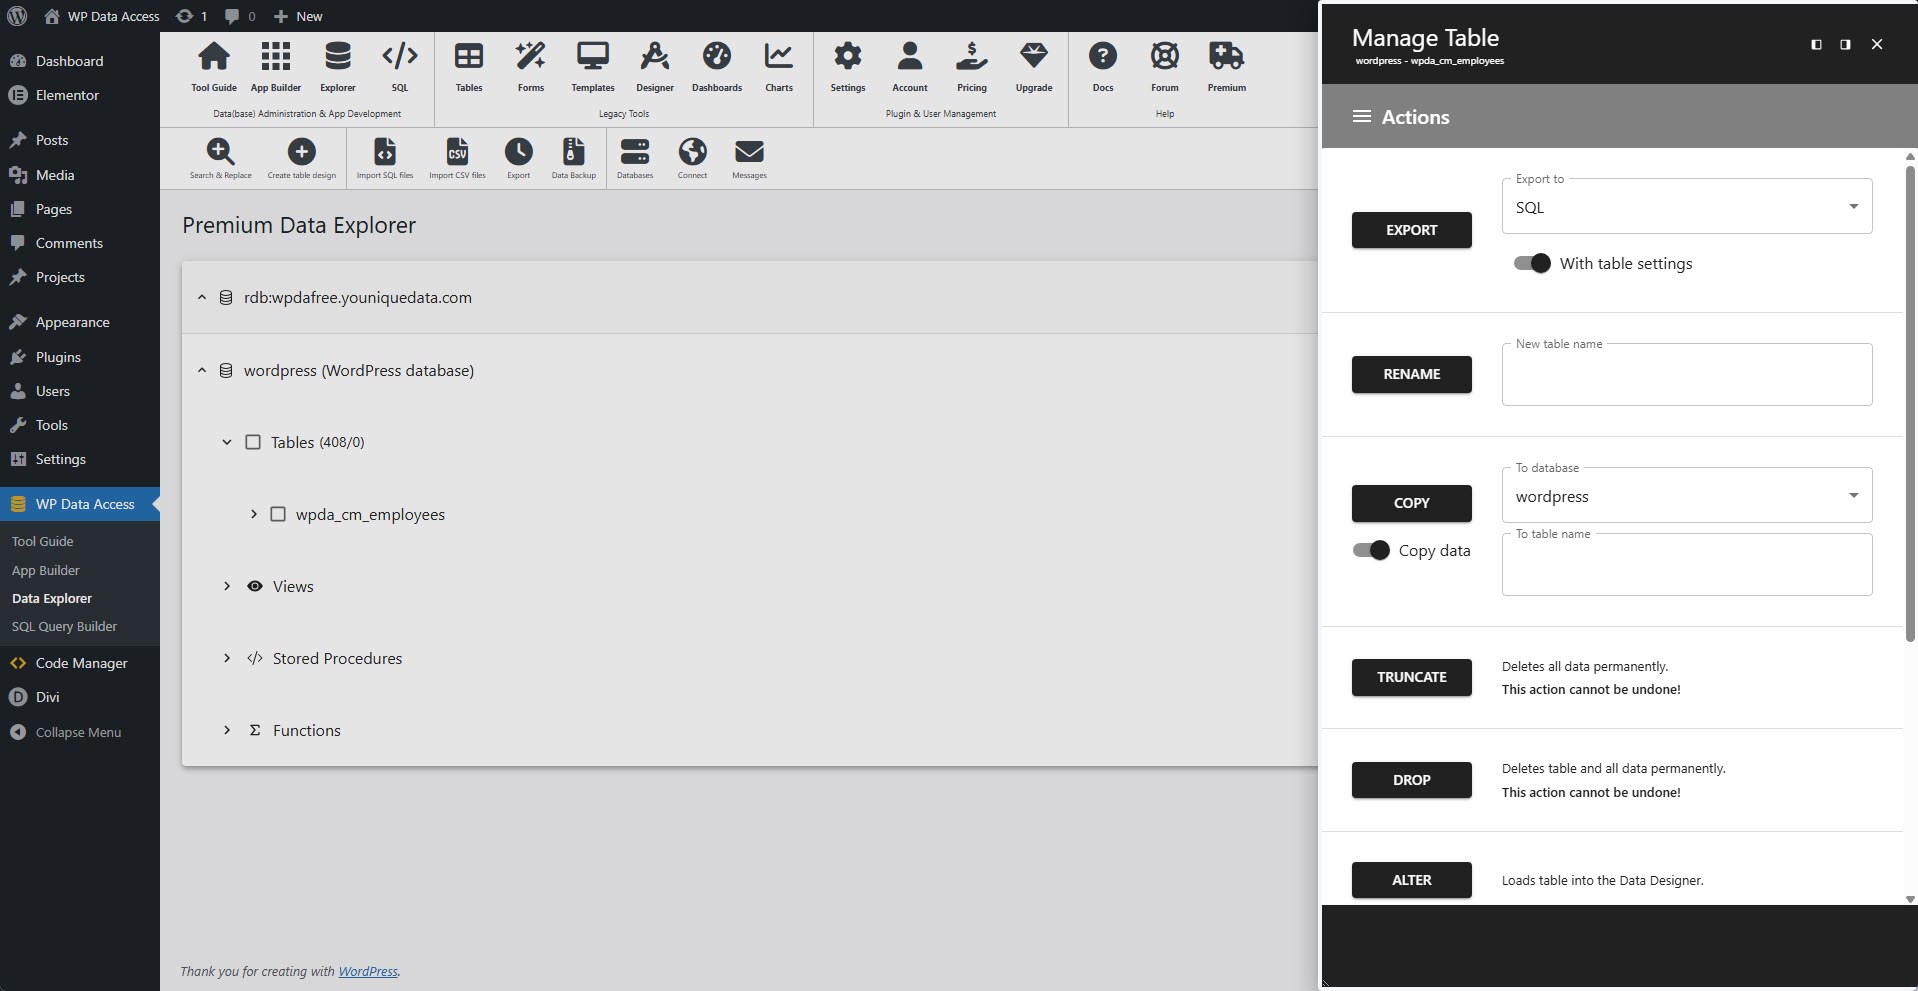Click the TRUNCATE button
The image size is (1918, 991).
tap(1411, 677)
